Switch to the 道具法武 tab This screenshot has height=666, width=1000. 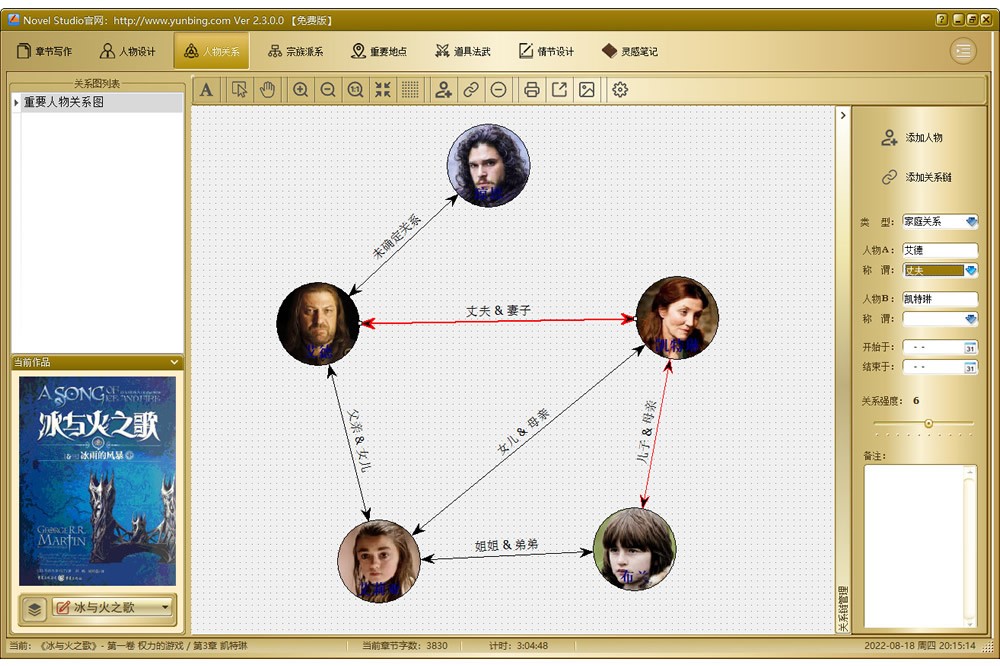tap(463, 51)
